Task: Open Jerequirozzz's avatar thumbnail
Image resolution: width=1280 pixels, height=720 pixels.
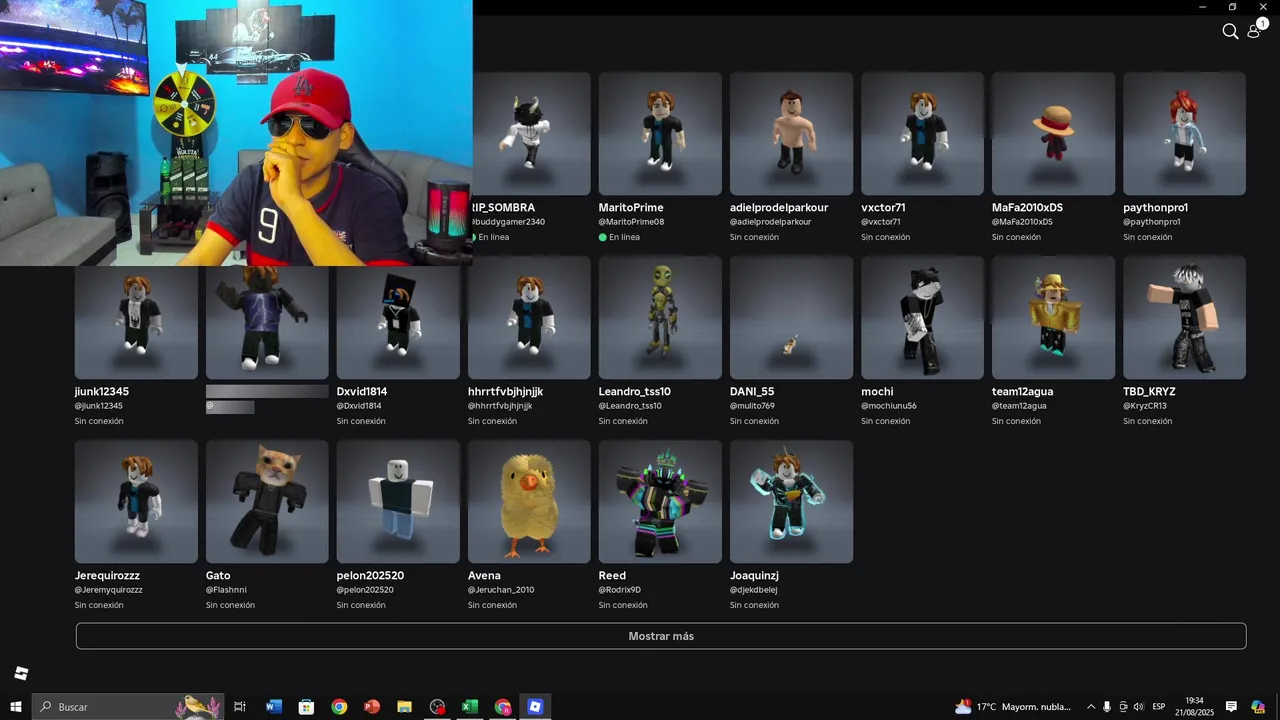Action: pyautogui.click(x=136, y=501)
